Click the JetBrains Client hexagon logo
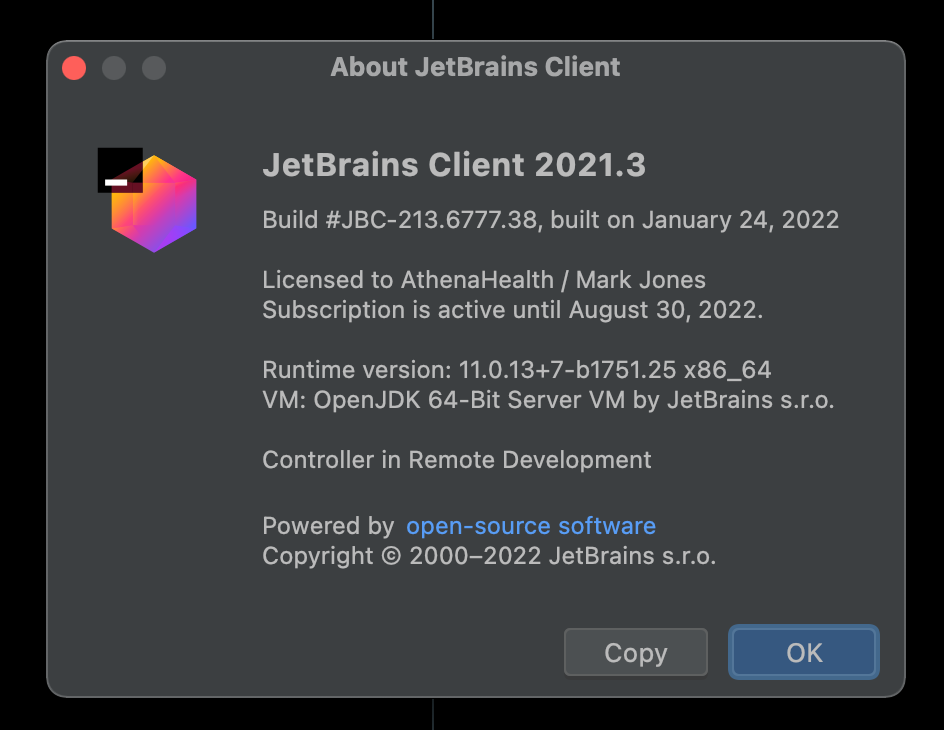 (148, 200)
